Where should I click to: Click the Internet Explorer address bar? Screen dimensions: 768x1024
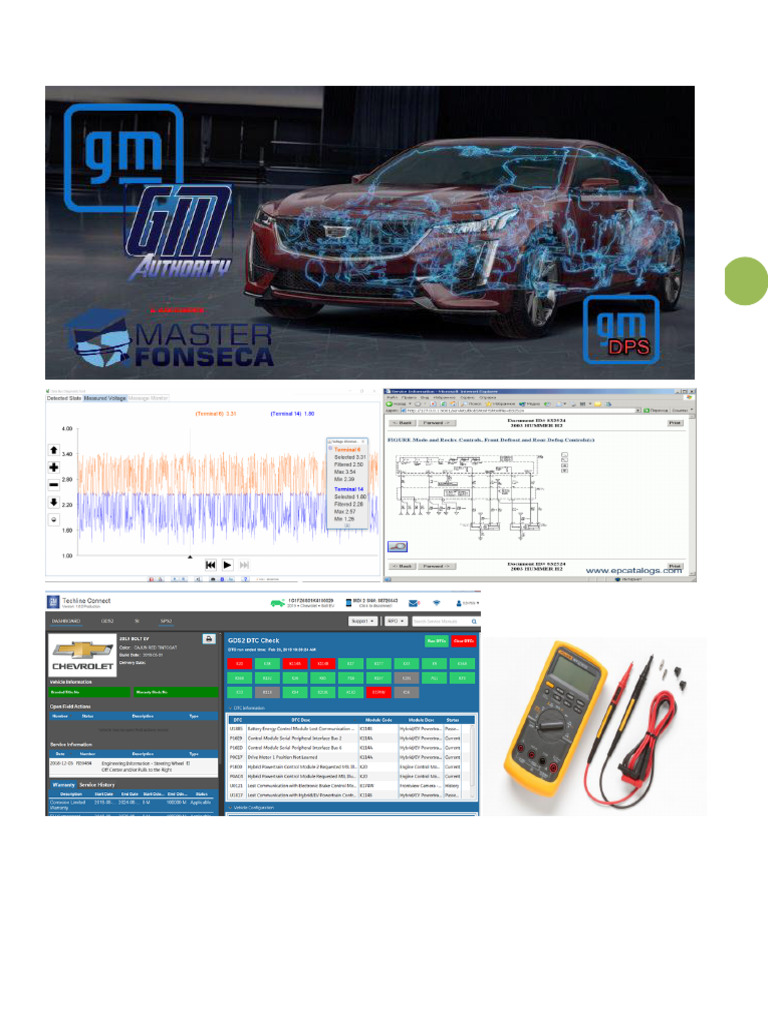click(x=520, y=411)
